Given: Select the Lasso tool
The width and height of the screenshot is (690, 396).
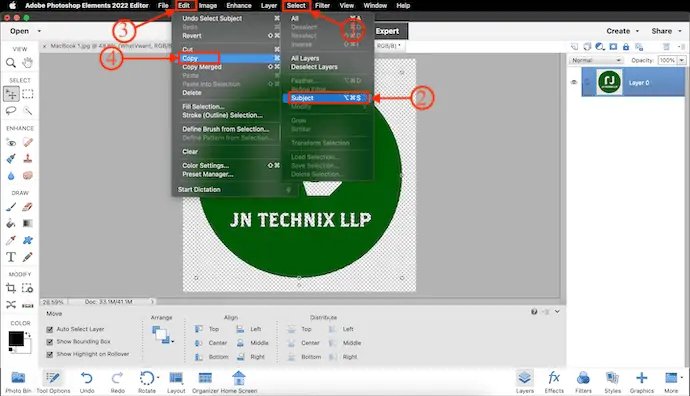Looking at the screenshot, I should (11, 110).
